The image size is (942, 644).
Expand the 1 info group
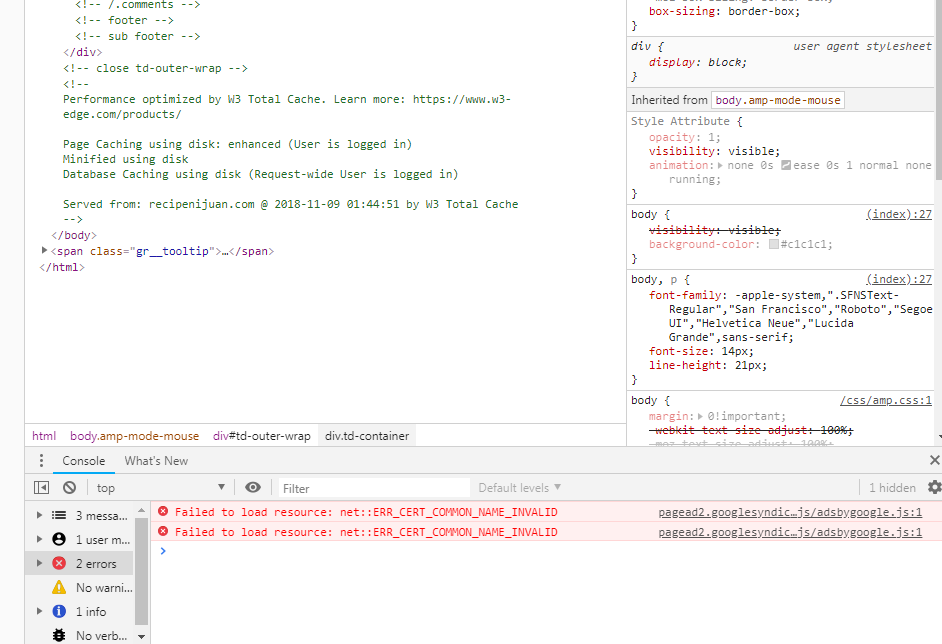39,612
